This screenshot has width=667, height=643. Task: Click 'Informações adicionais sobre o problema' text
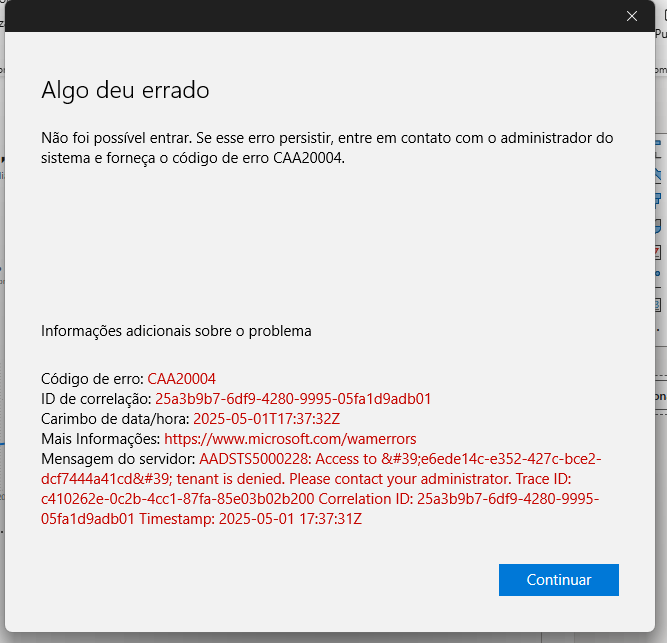pyautogui.click(x=176, y=331)
